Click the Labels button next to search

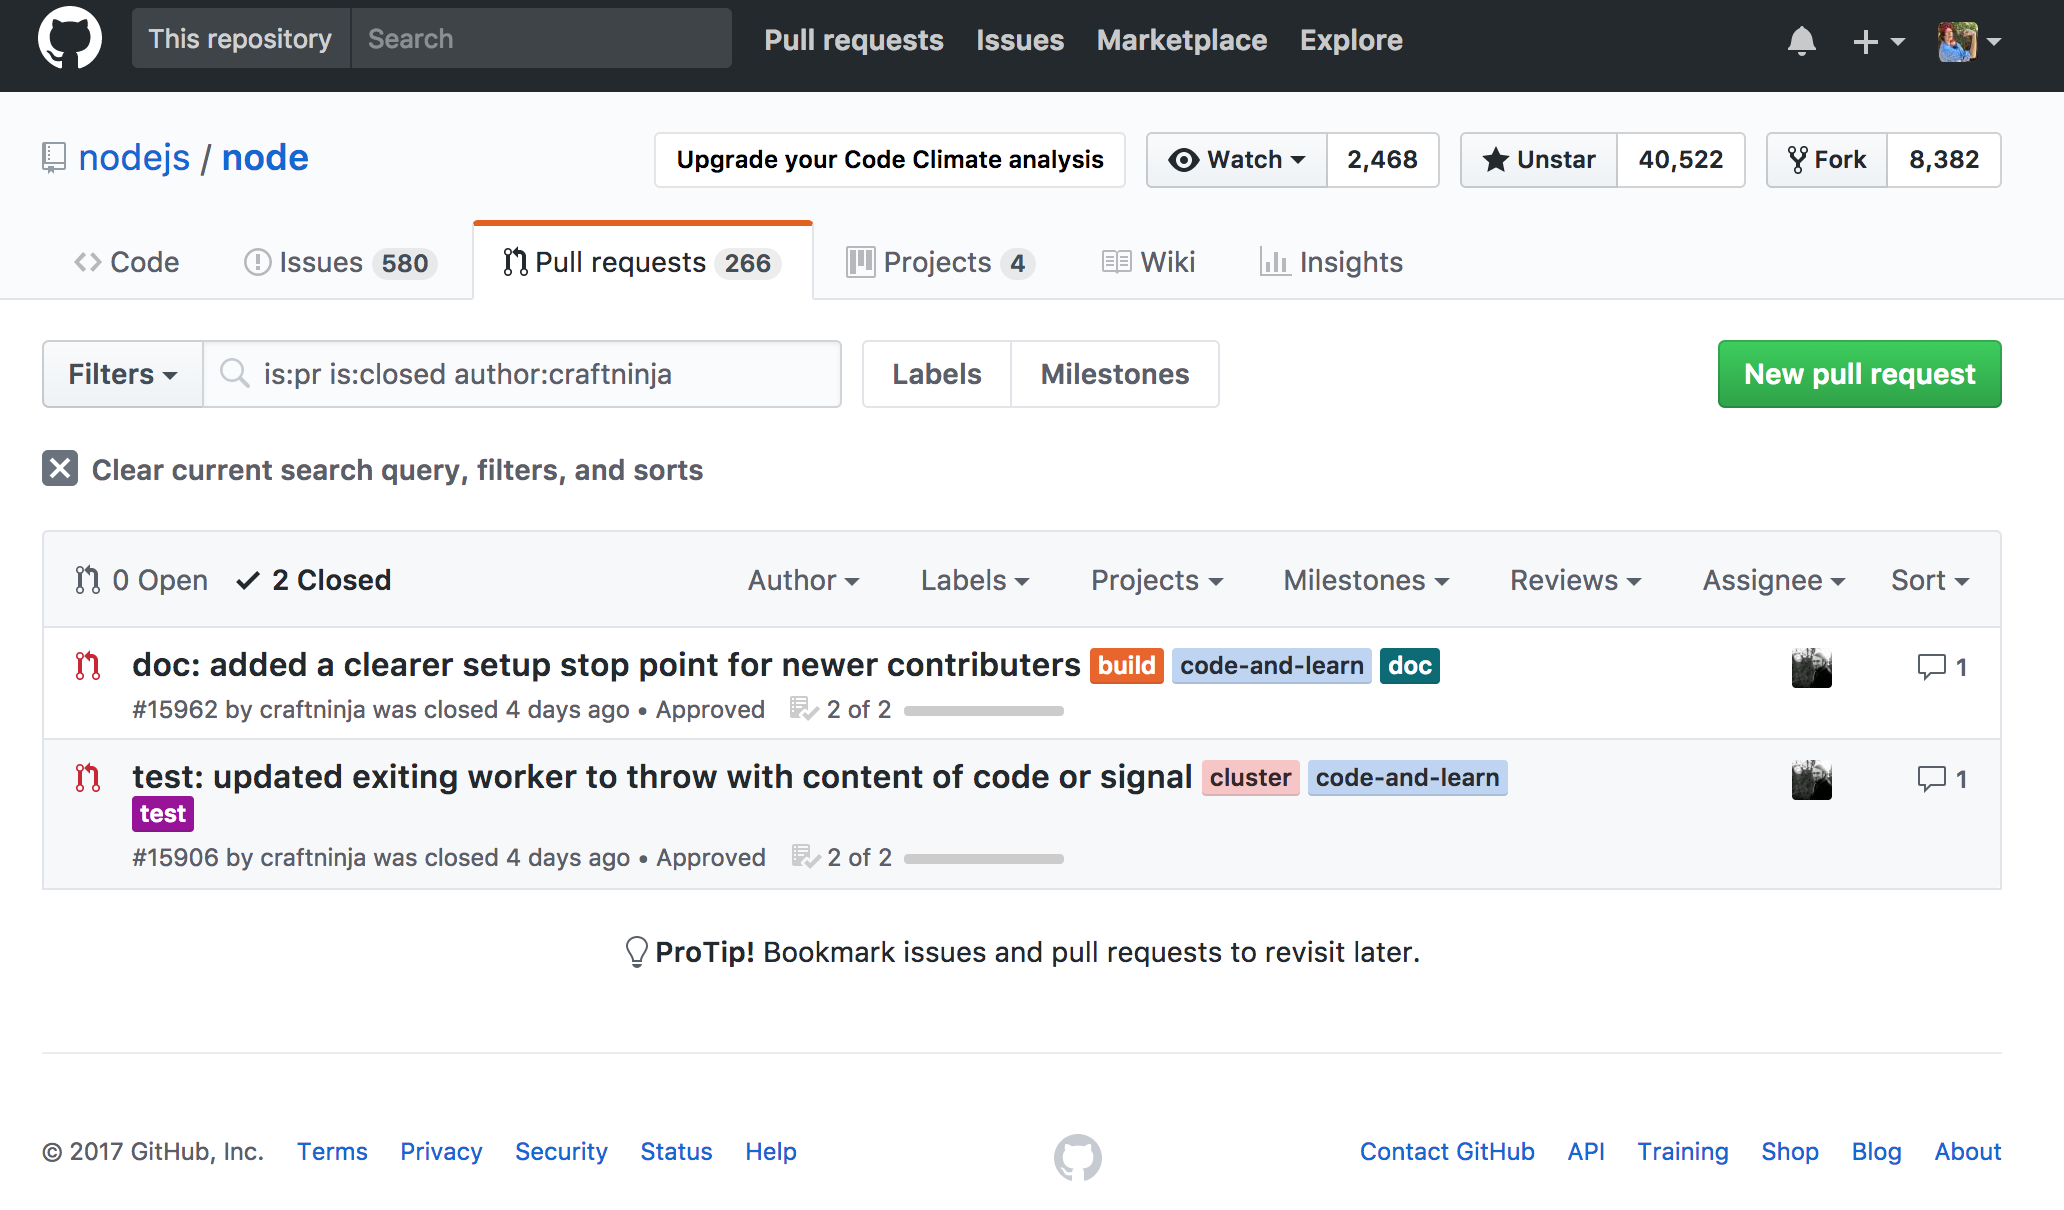[937, 374]
